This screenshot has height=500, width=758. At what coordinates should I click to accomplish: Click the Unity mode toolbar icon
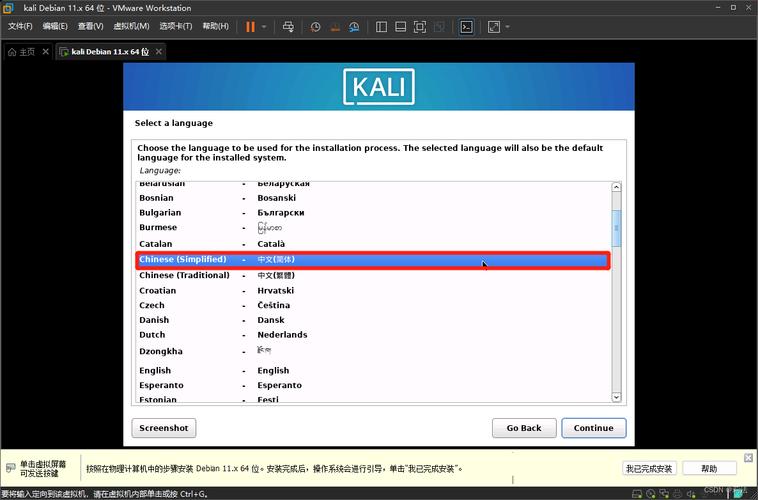pyautogui.click(x=439, y=27)
